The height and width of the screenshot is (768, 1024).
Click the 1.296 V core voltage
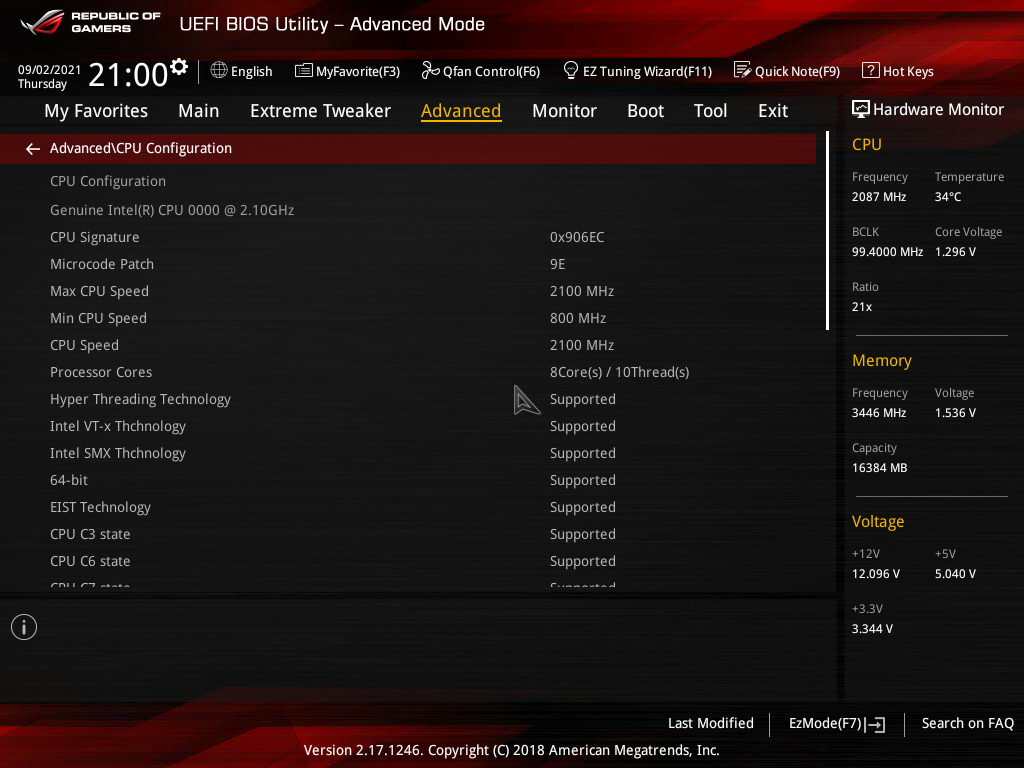coord(955,251)
